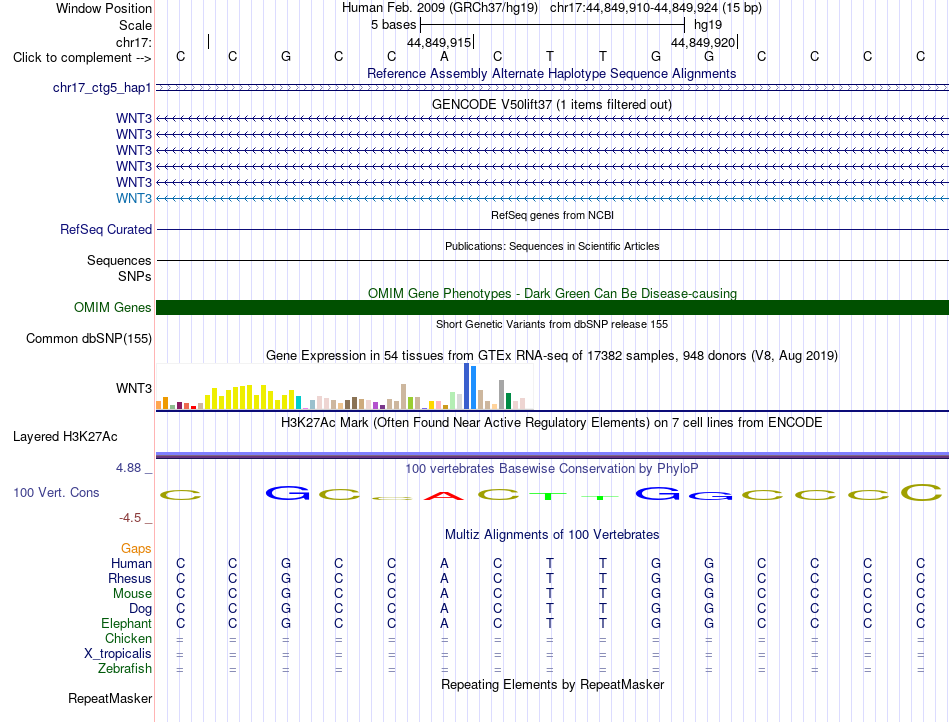Screen dimensions: 950x722
Task: Click the hg19 label beside scale bar
Action: 708,25
